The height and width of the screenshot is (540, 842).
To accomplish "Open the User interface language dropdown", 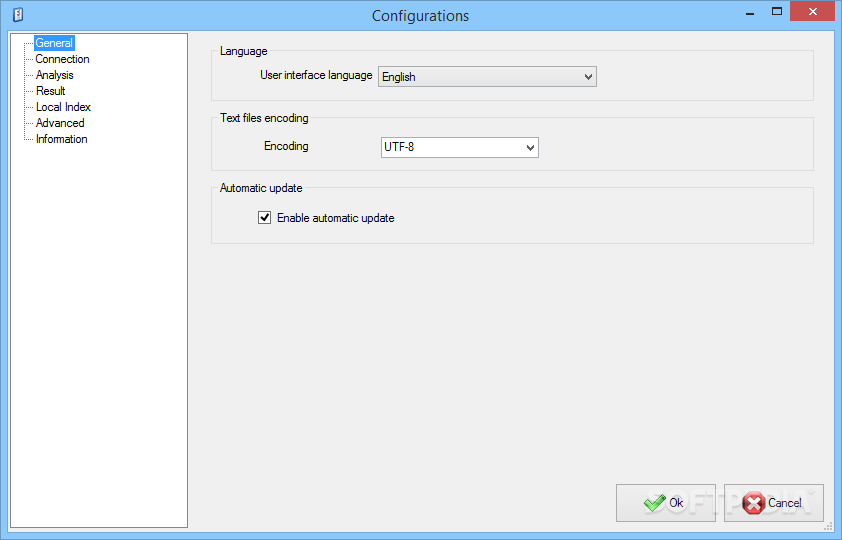I will pyautogui.click(x=487, y=77).
